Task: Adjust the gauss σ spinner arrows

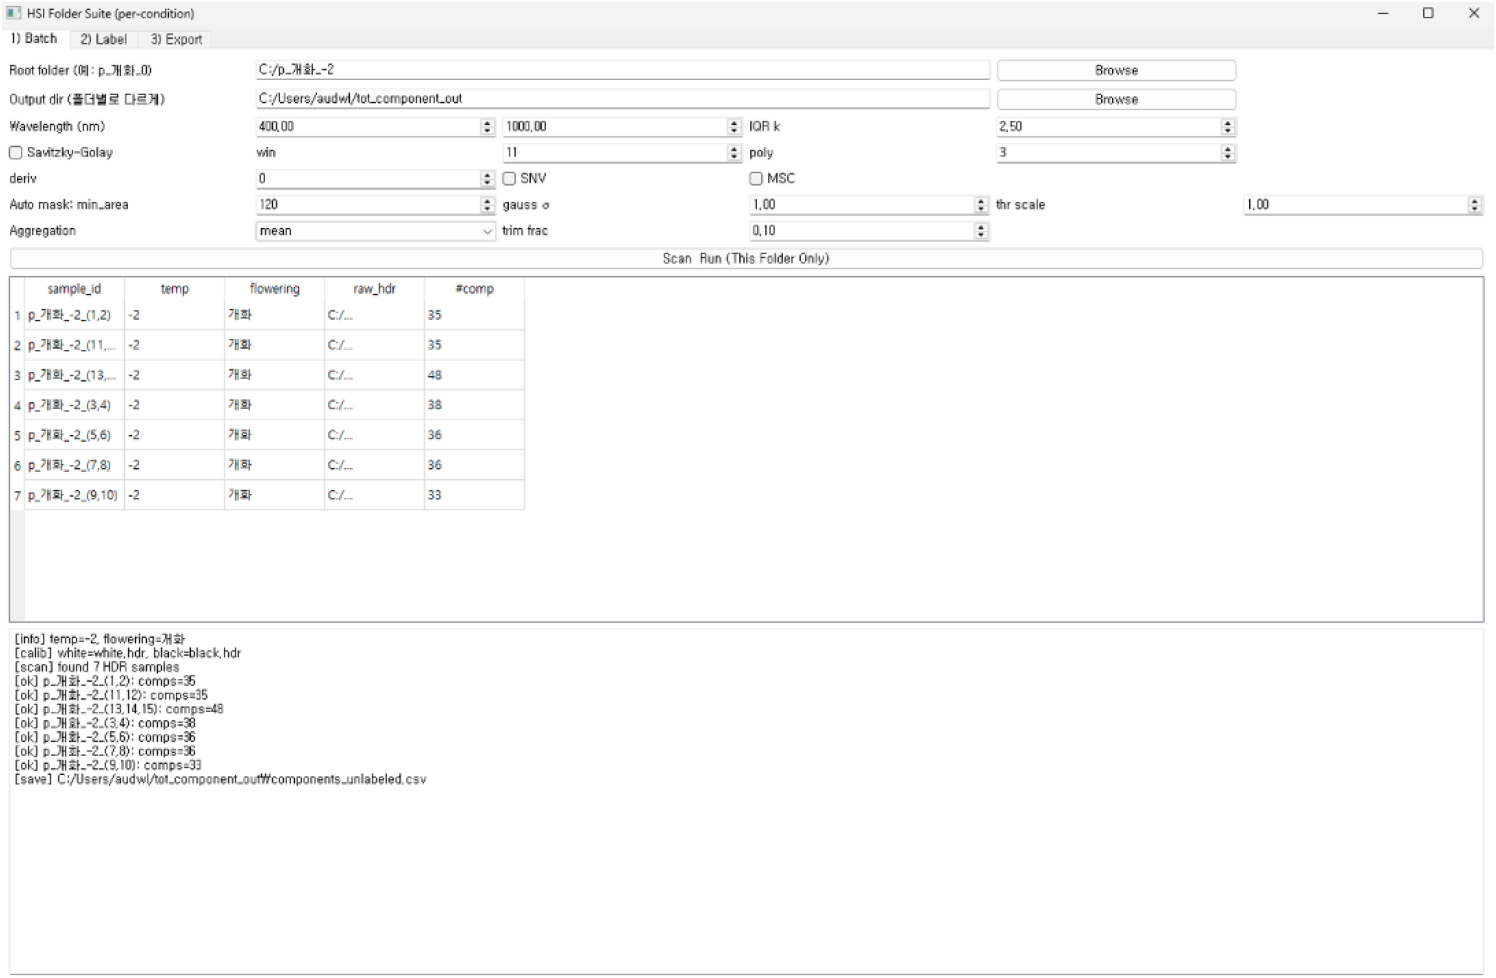Action: pos(981,205)
